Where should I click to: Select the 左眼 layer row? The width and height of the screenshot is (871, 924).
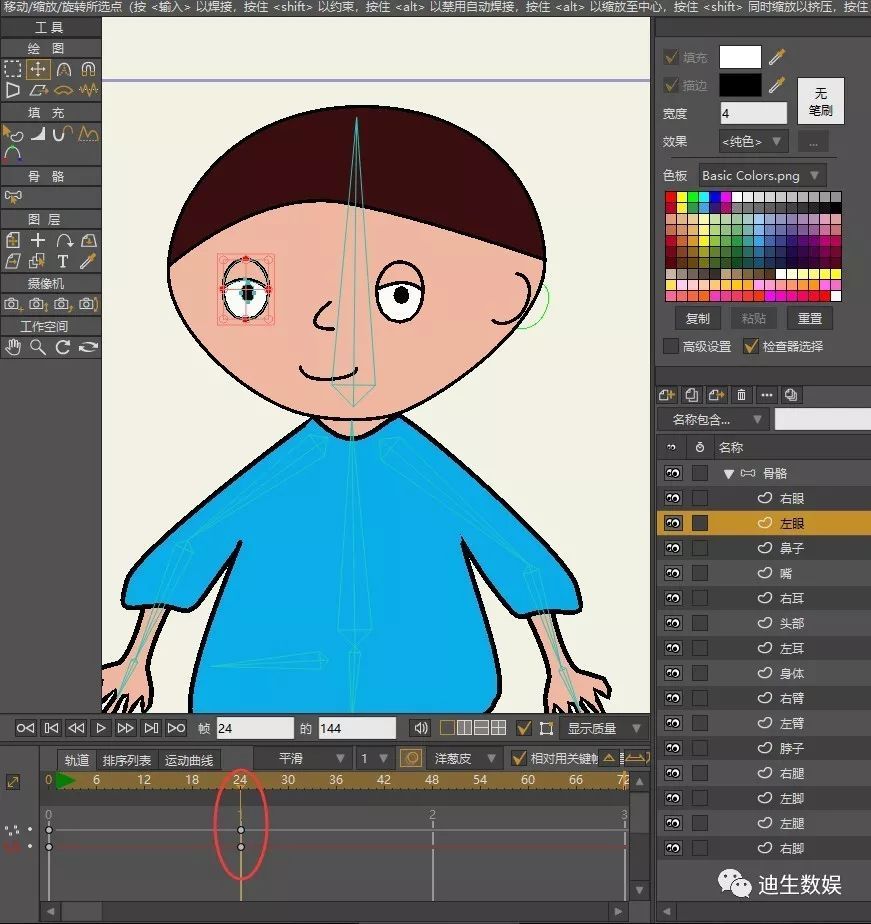click(764, 523)
